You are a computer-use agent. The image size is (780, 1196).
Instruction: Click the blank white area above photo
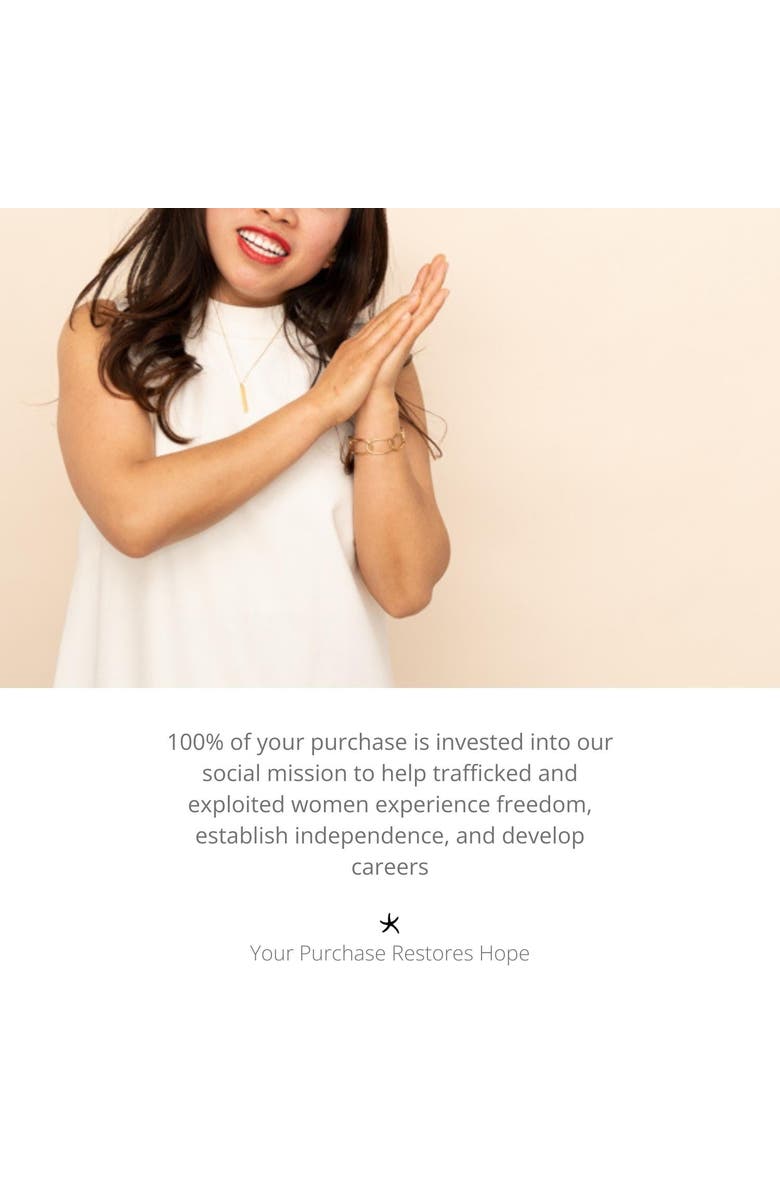(x=390, y=103)
